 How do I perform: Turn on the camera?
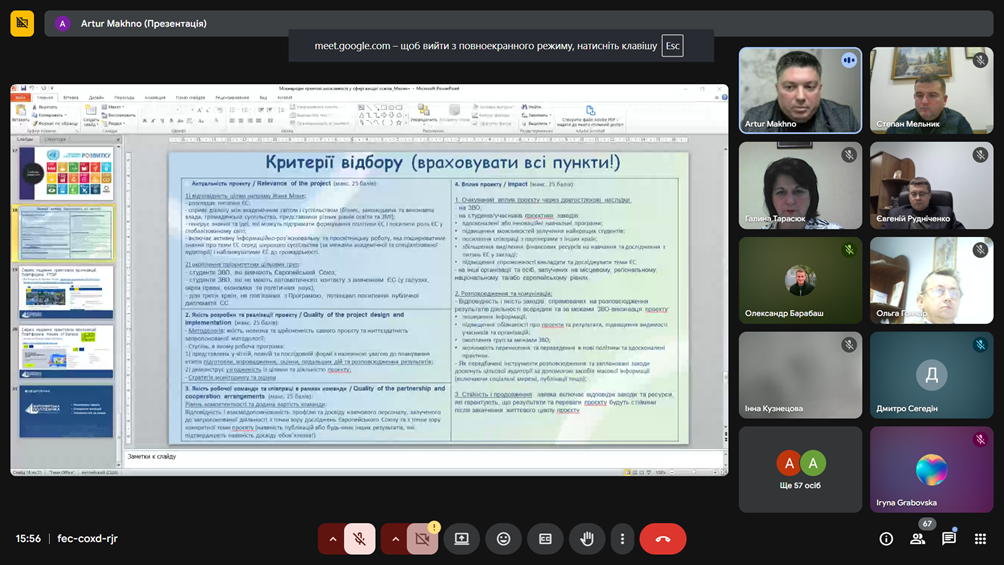tap(422, 539)
